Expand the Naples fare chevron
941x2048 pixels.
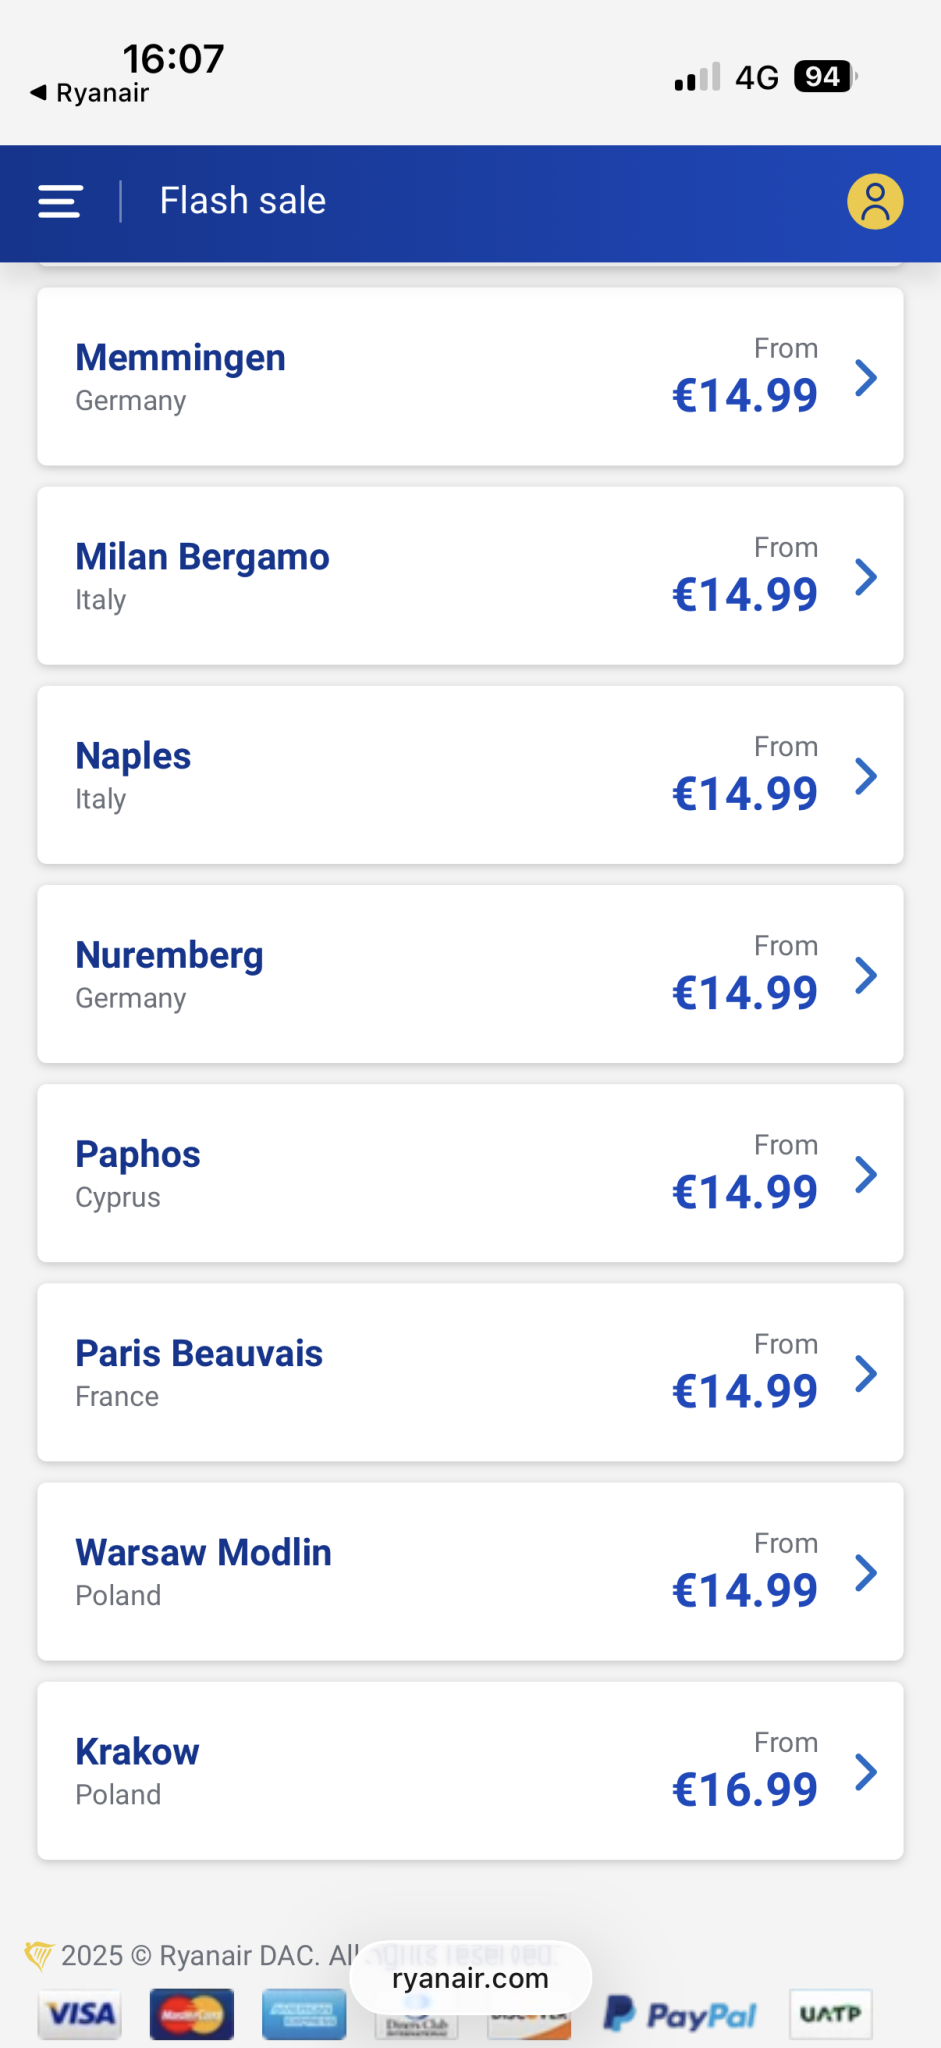coord(866,776)
